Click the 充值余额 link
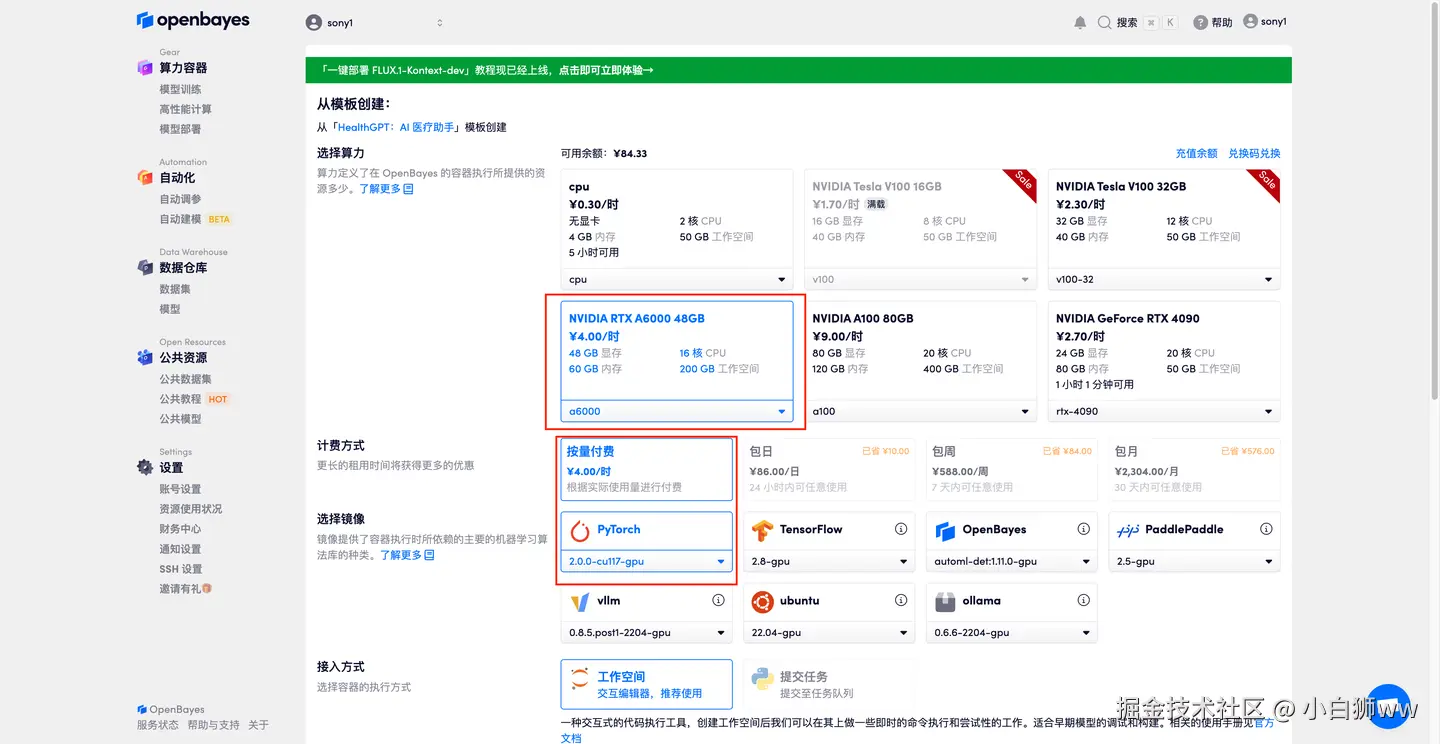This screenshot has width=1440, height=744. (x=1196, y=153)
